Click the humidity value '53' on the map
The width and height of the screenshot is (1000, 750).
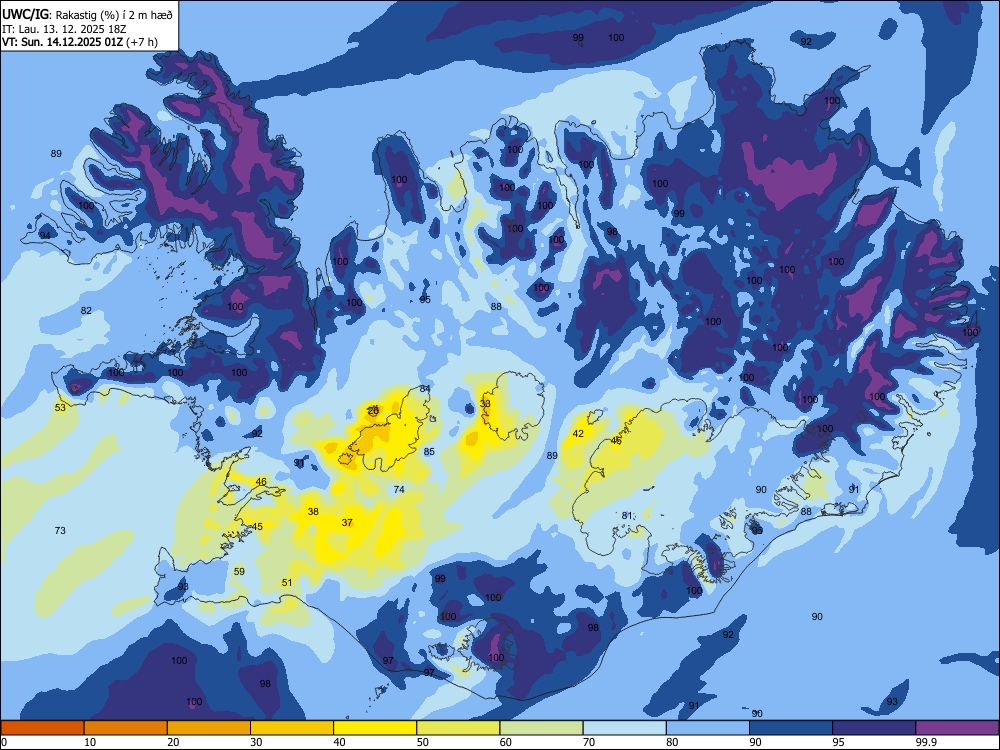tap(60, 407)
